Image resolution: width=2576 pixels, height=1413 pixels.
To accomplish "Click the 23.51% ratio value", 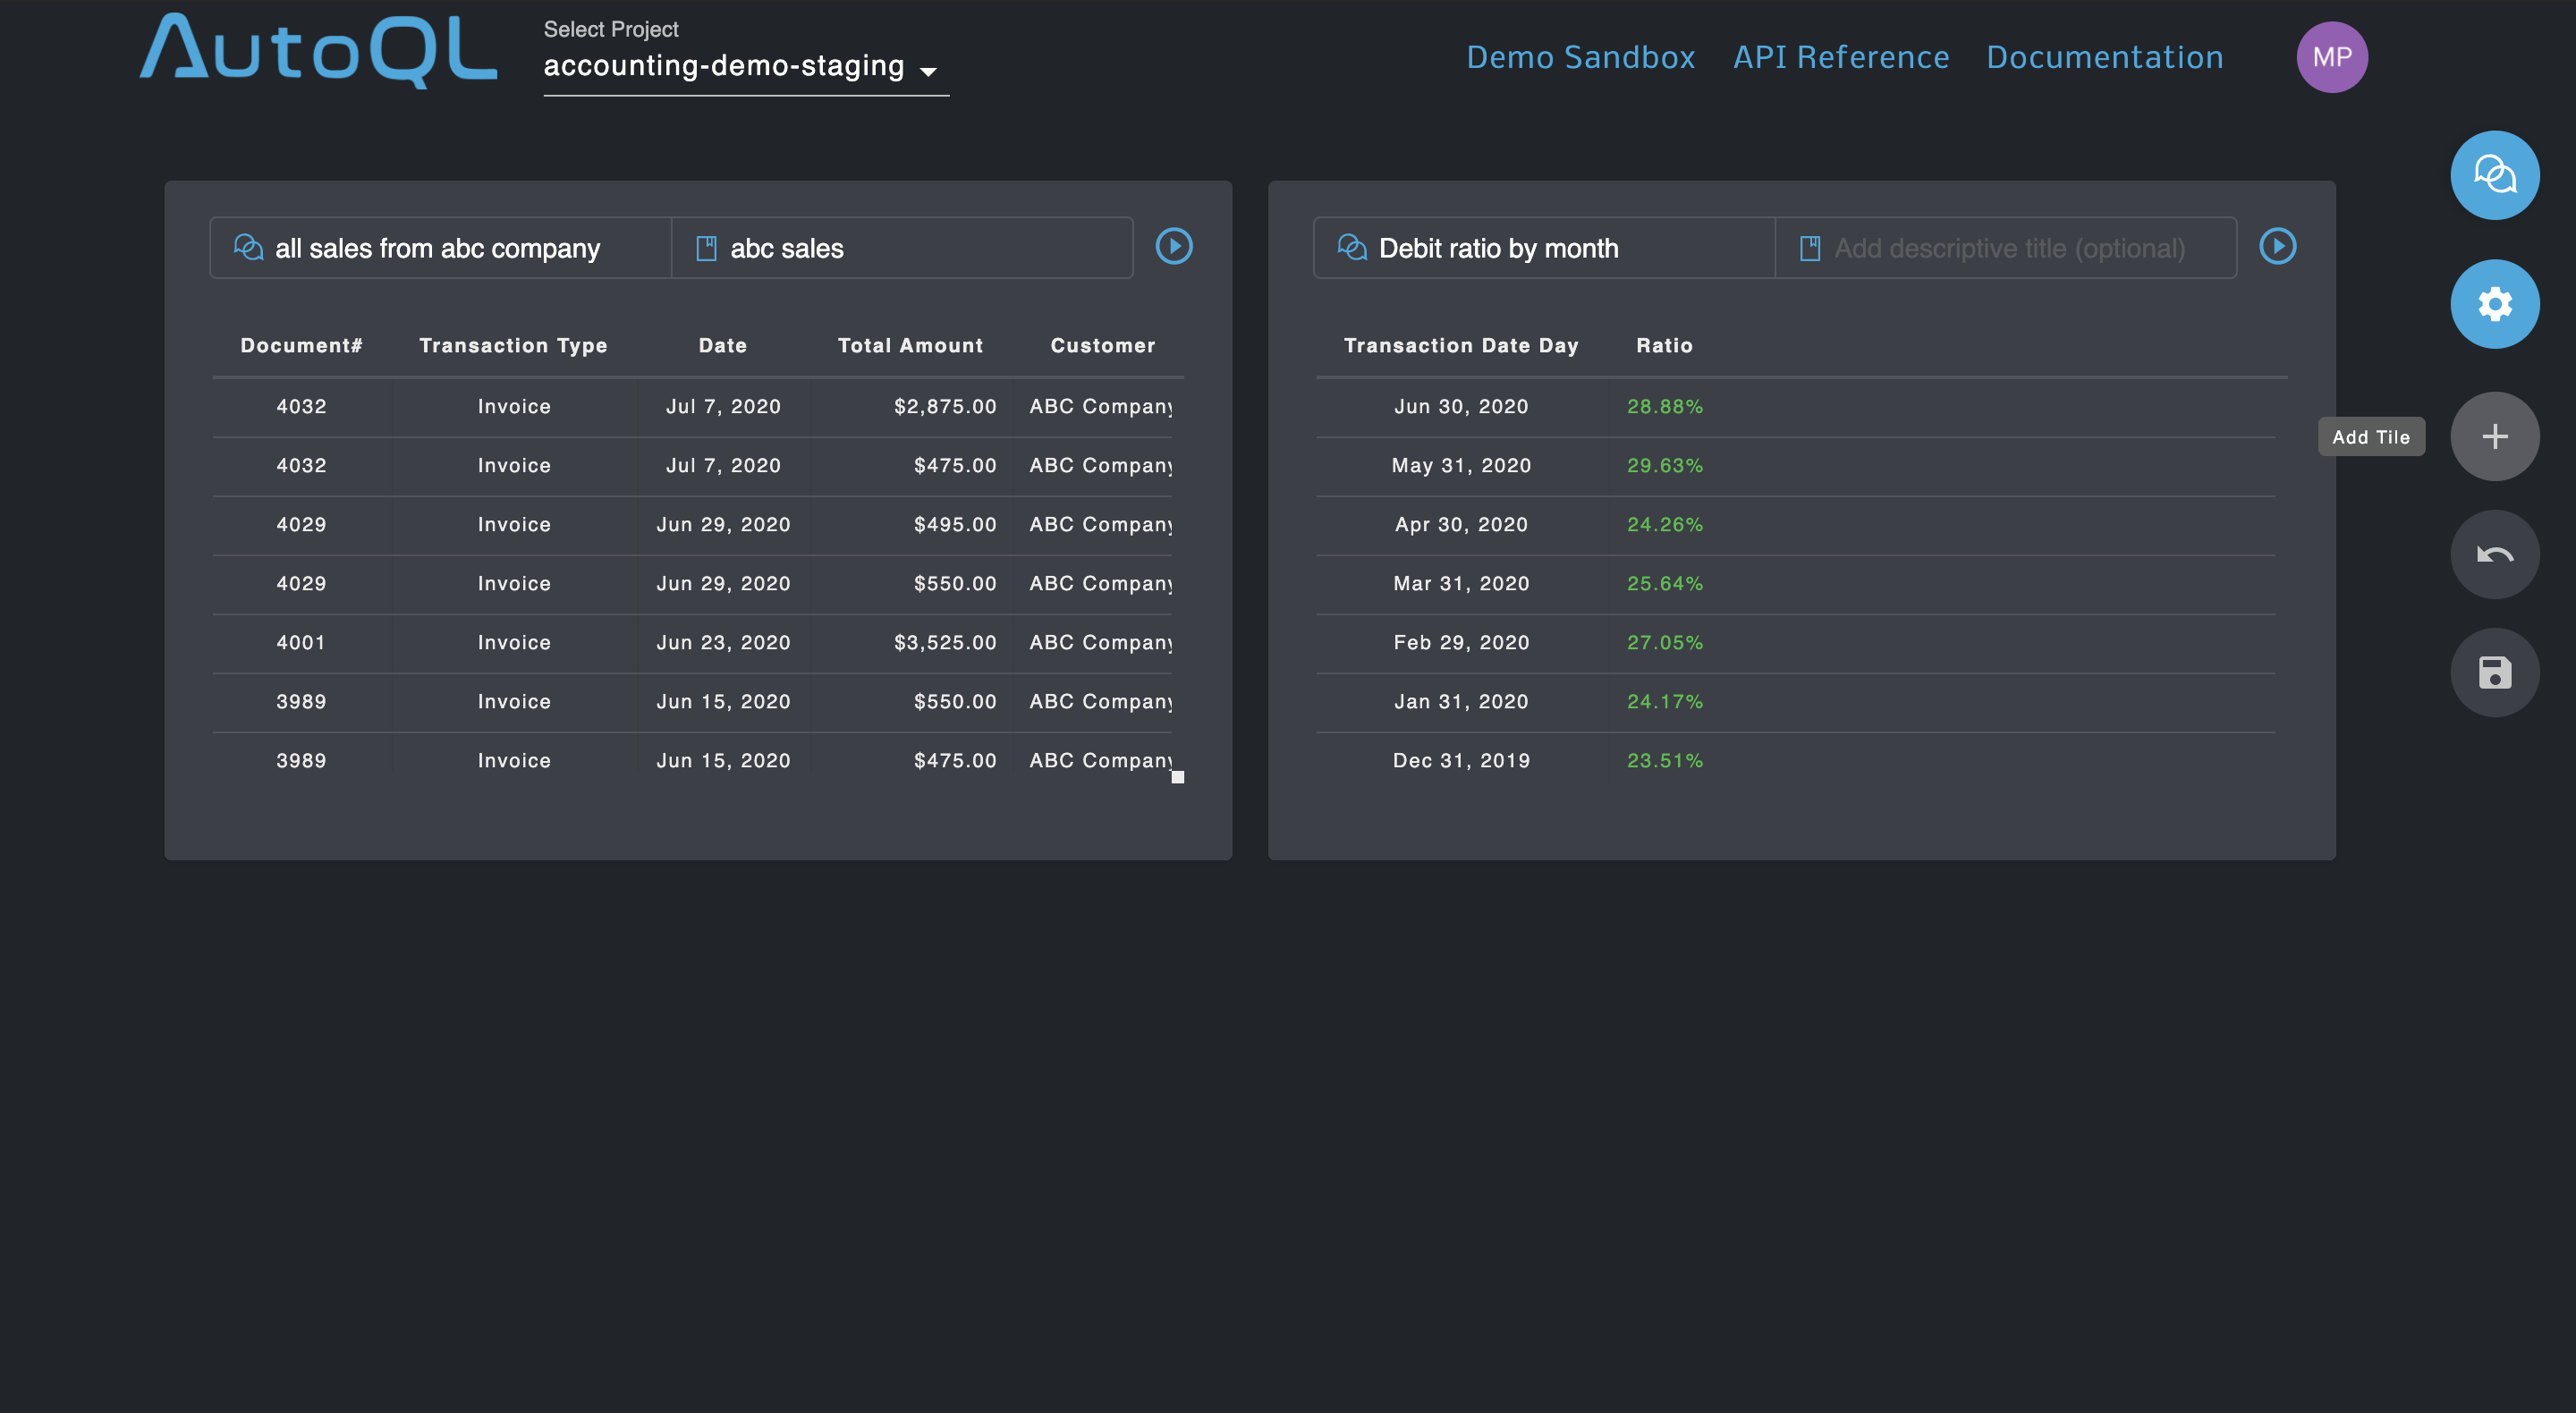I will coord(1664,760).
